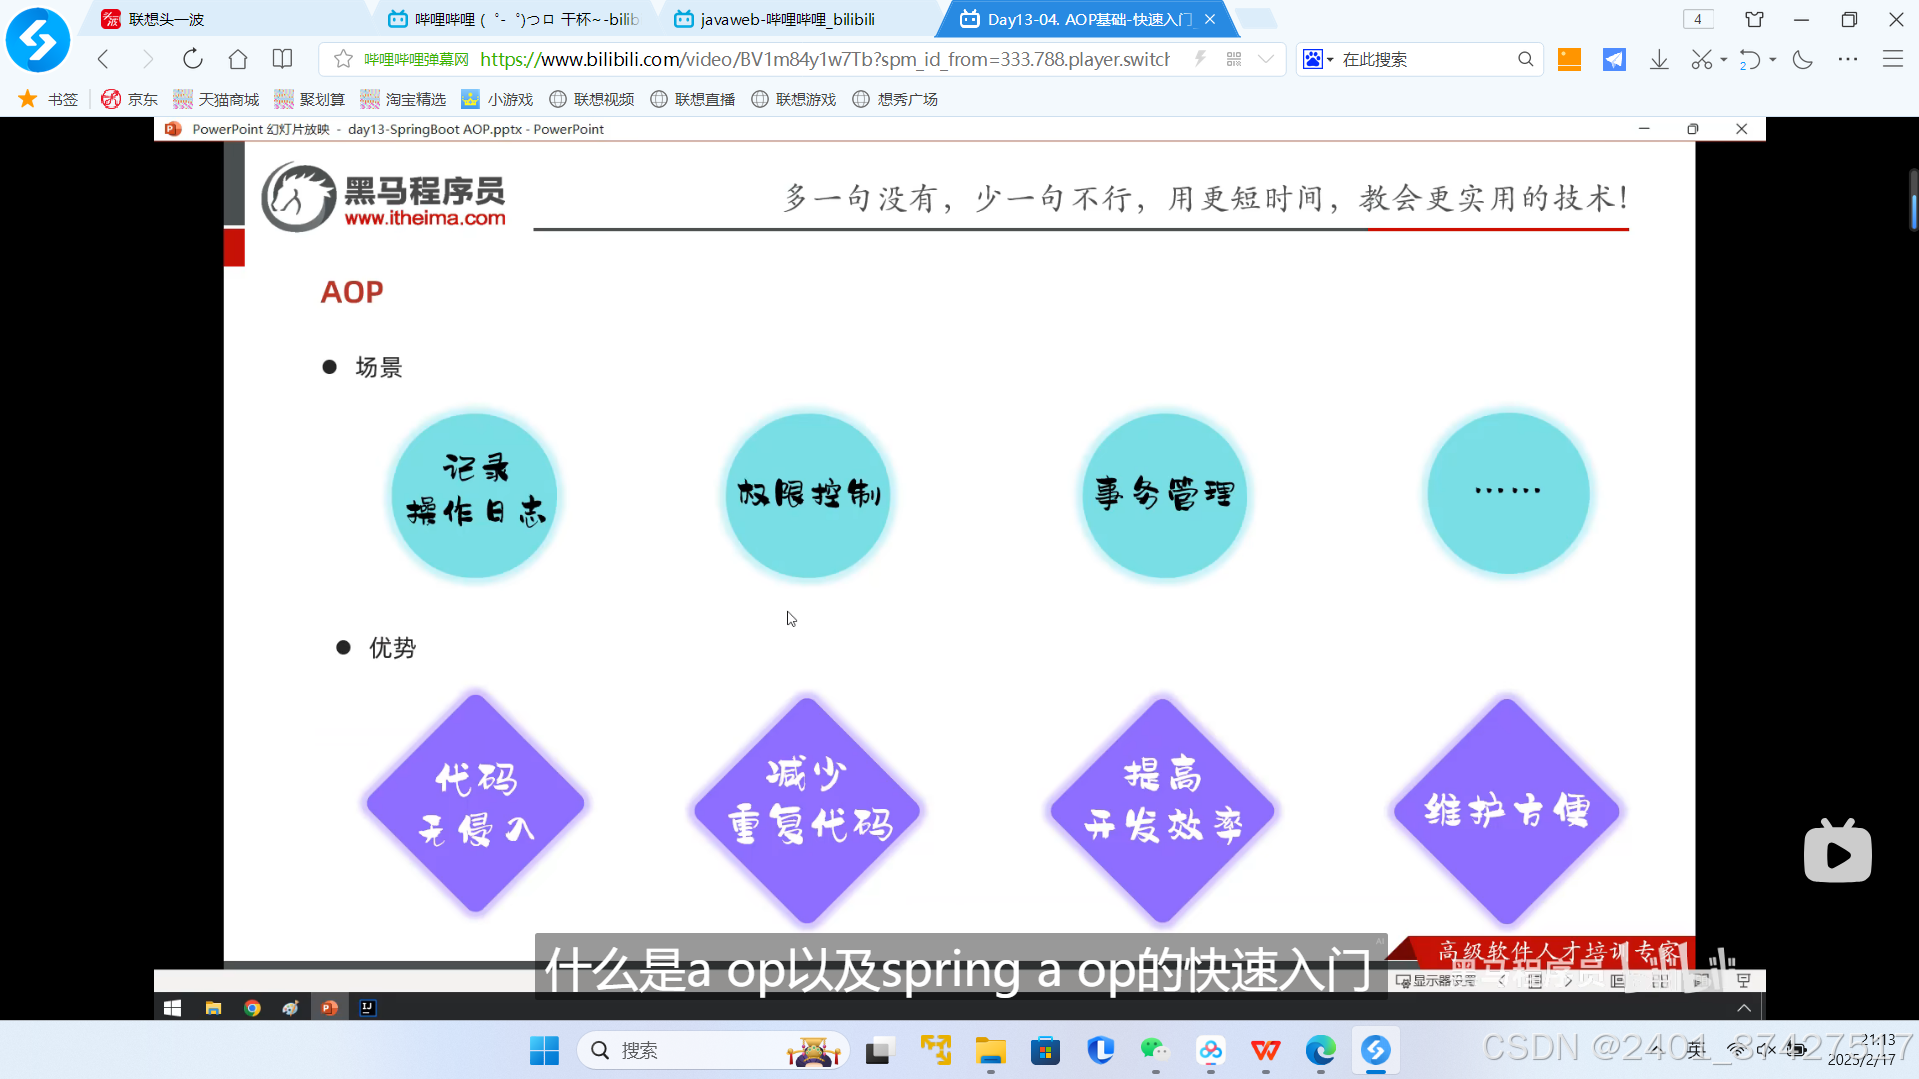
Task: Open the 联想游戏 bookmark
Action: (794, 99)
